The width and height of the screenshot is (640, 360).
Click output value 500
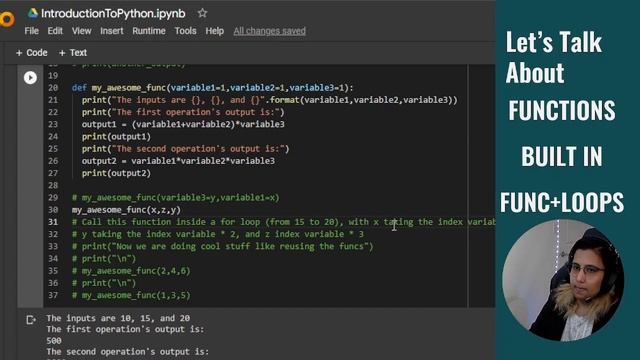coord(54,341)
